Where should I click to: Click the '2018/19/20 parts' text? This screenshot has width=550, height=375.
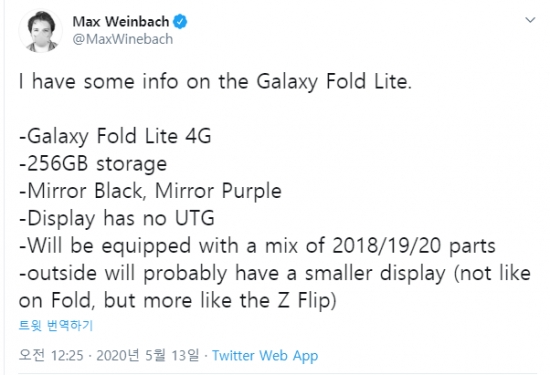point(414,246)
